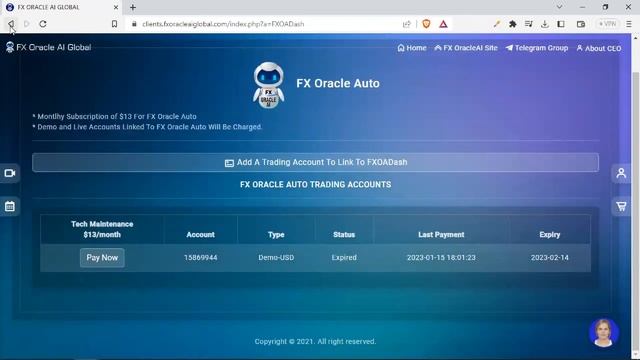This screenshot has height=360, width=640.
Task: Click the FX Oracle AI Global logo
Action: point(48,47)
